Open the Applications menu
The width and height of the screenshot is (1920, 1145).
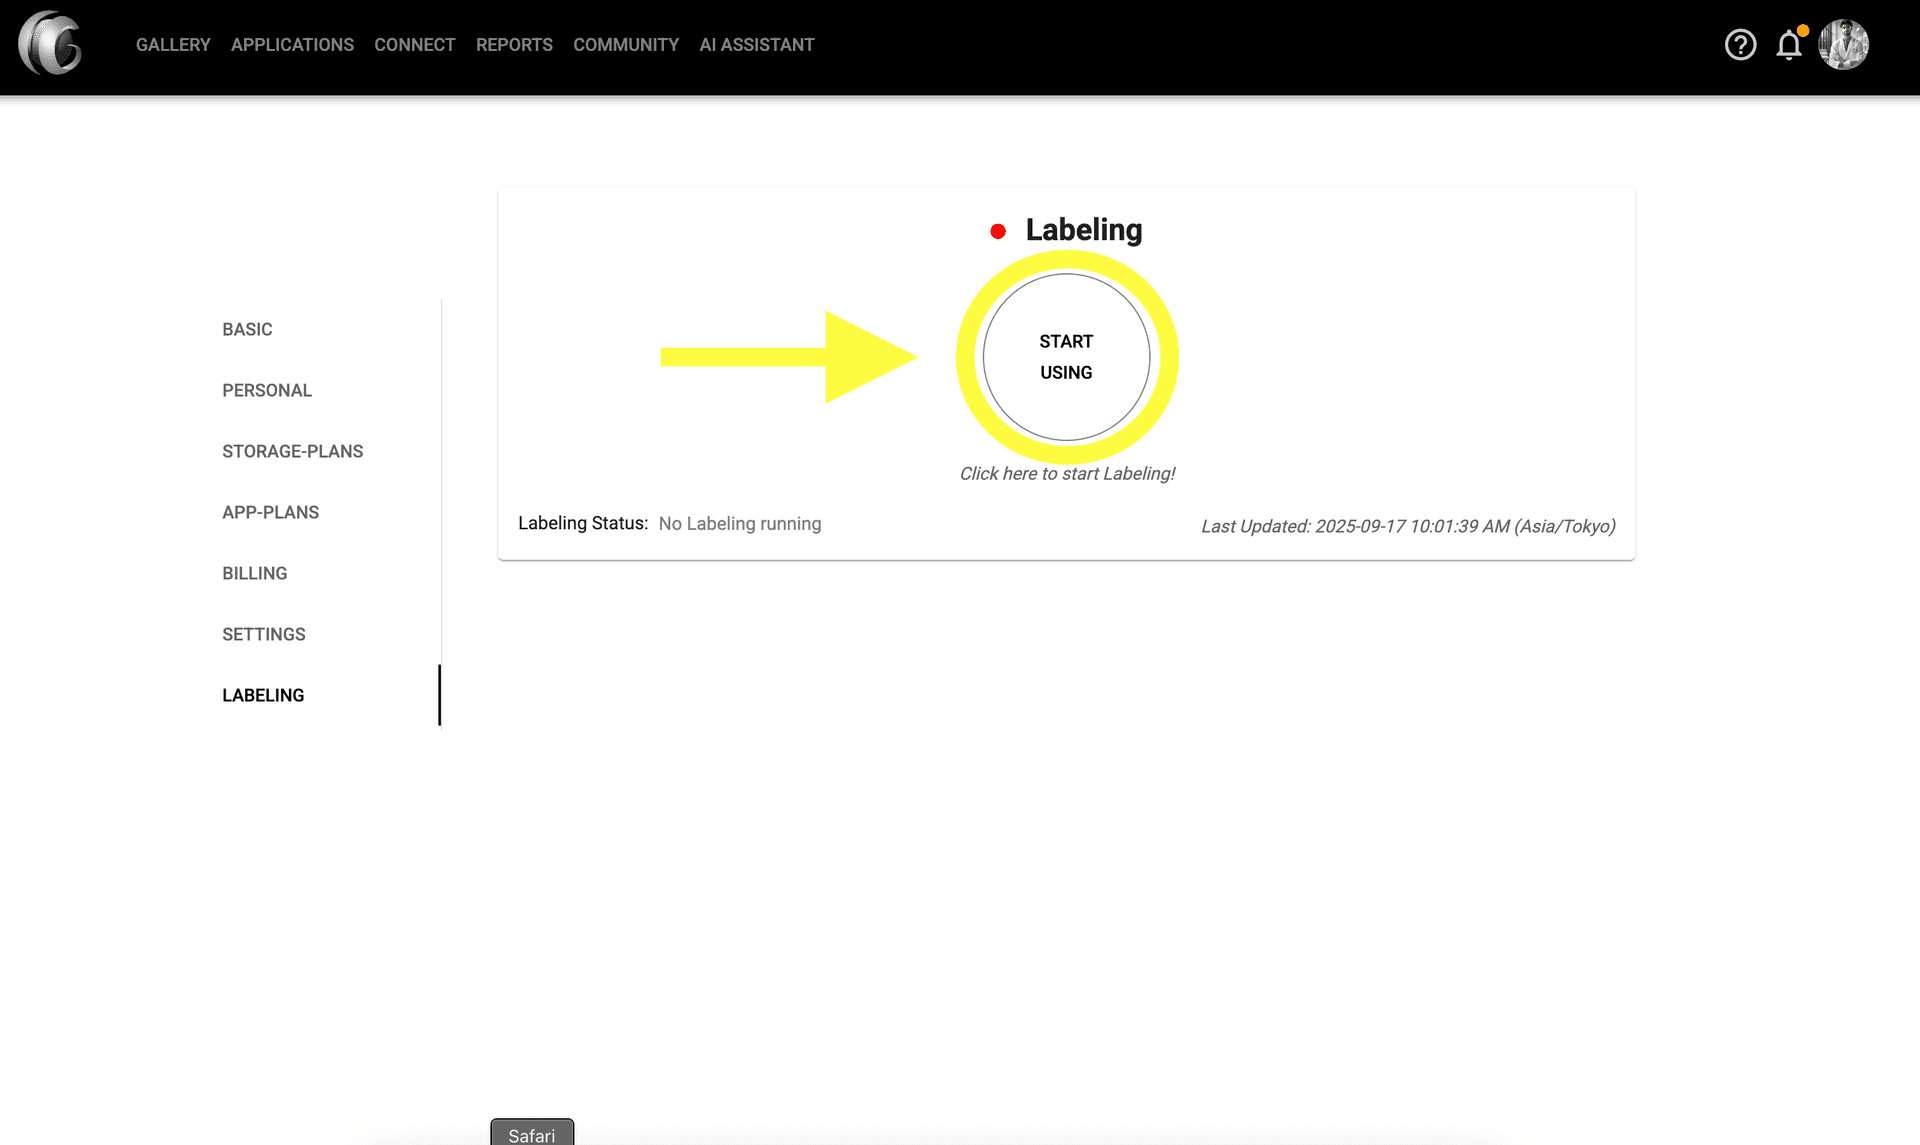pyautogui.click(x=292, y=45)
